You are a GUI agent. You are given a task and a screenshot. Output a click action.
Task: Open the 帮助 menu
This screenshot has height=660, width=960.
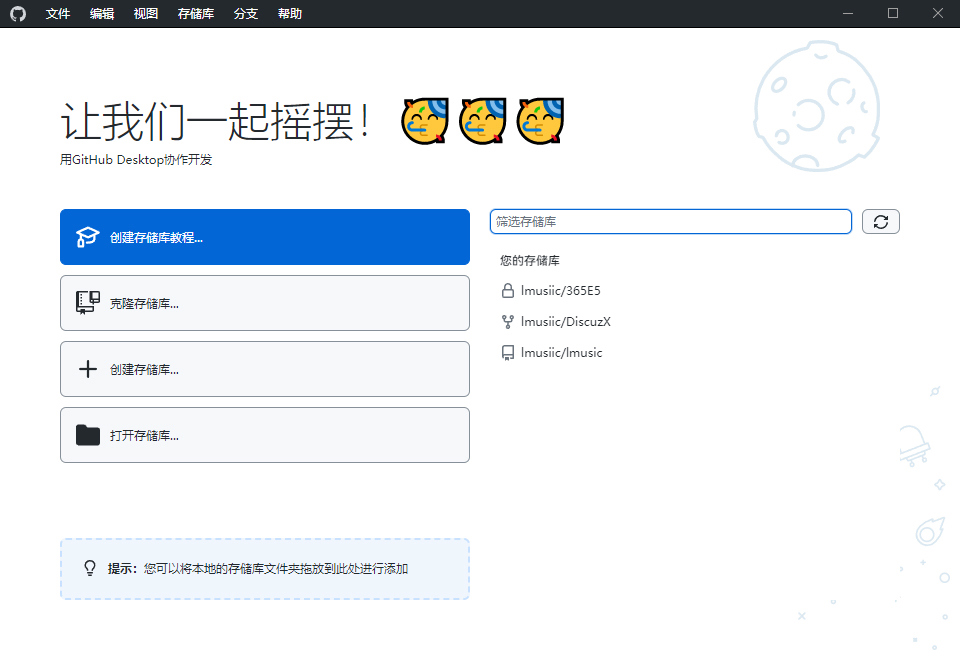coord(290,13)
